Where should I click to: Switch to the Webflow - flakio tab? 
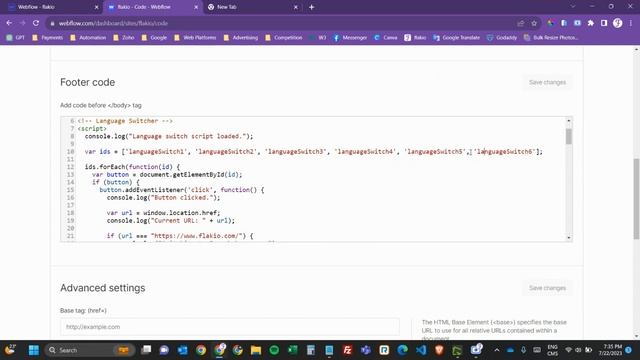point(49,7)
